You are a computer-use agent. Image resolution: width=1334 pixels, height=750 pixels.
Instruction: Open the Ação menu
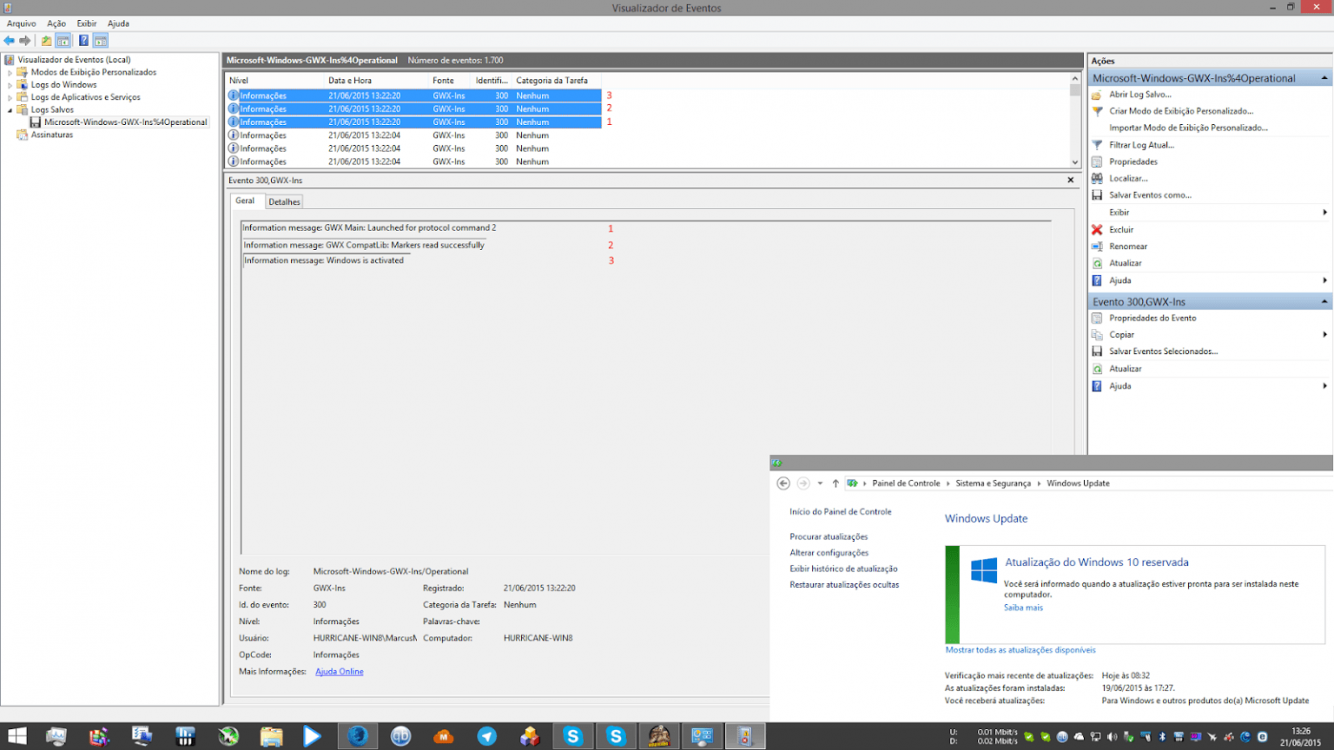coord(56,23)
